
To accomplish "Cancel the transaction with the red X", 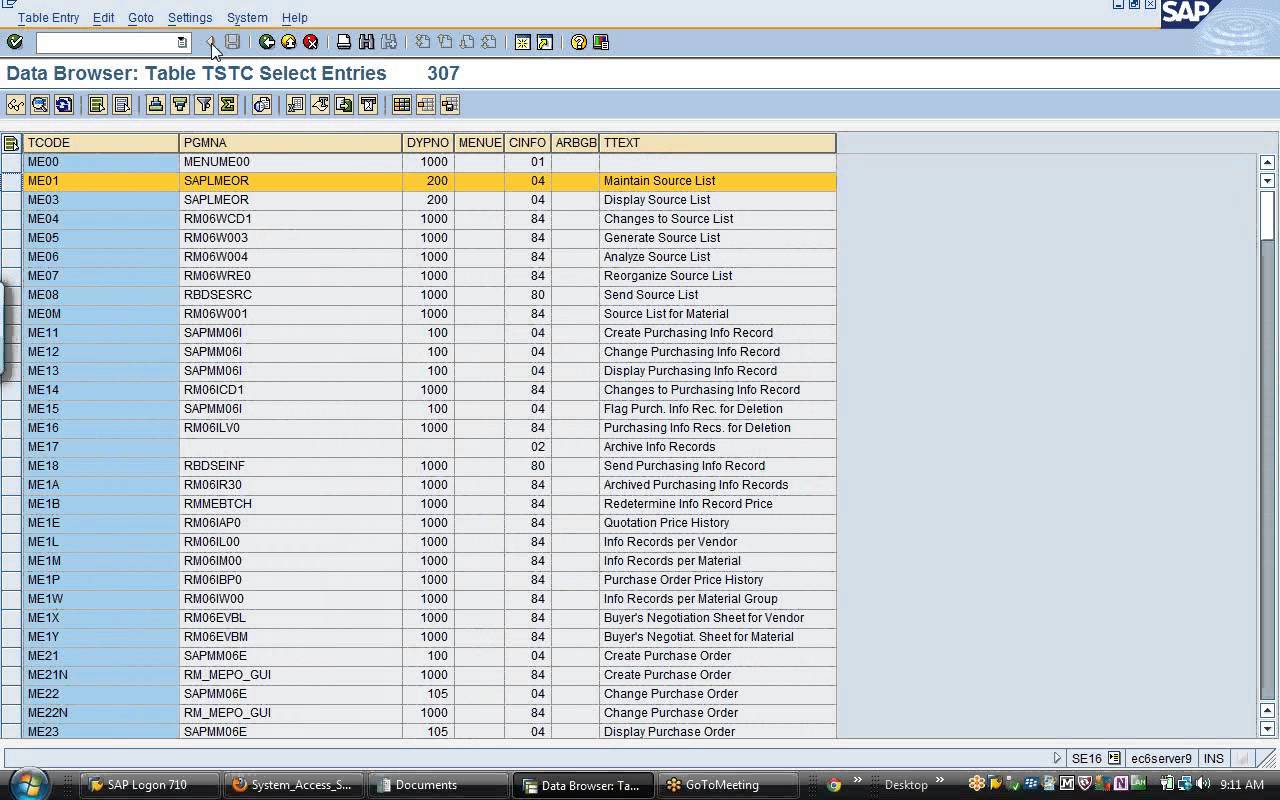I will (x=309, y=42).
